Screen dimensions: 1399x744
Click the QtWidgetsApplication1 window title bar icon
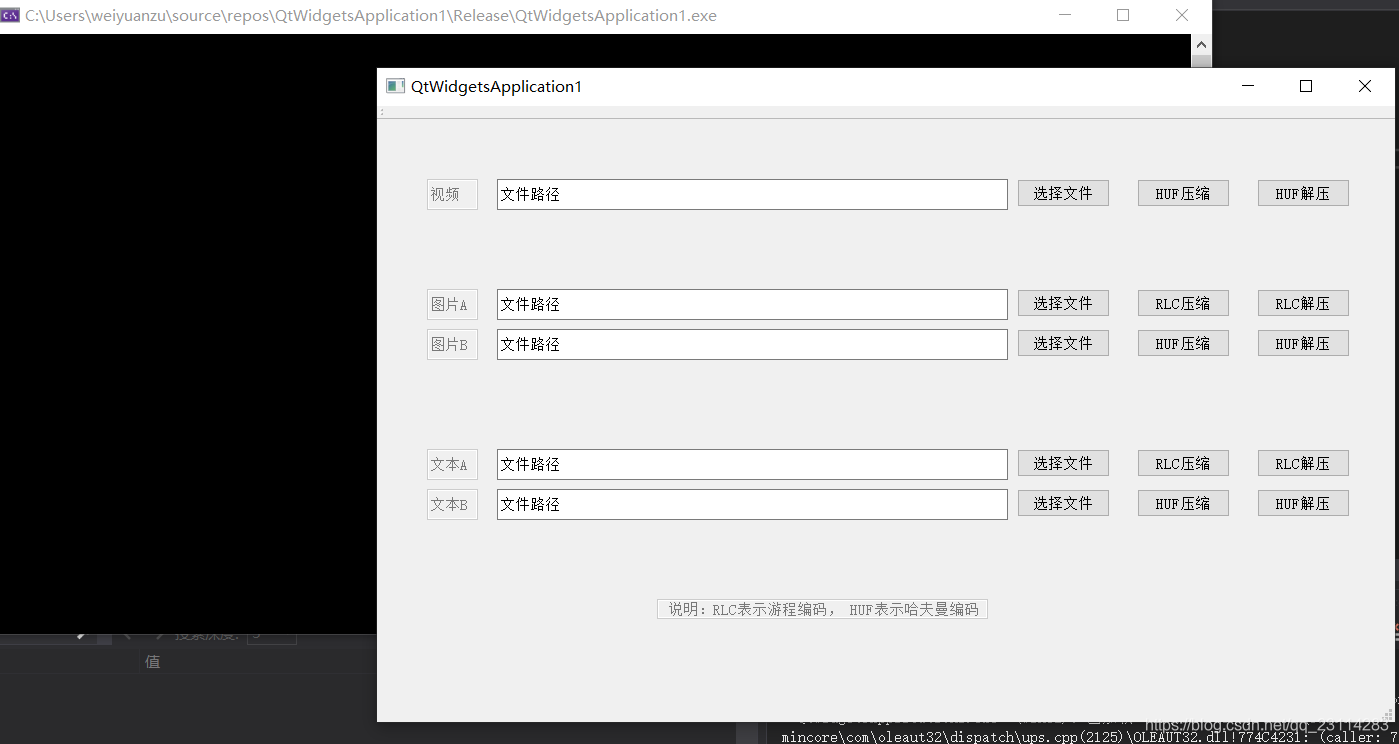(x=394, y=86)
